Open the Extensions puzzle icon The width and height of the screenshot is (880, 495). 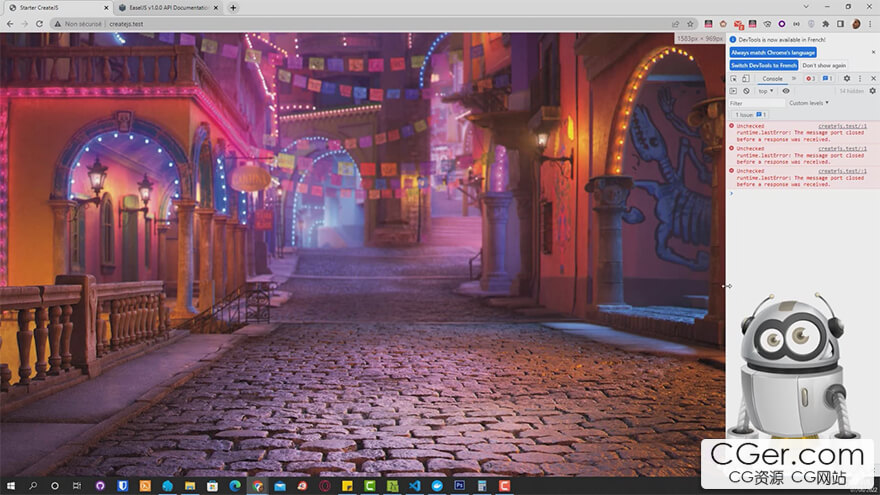point(826,24)
